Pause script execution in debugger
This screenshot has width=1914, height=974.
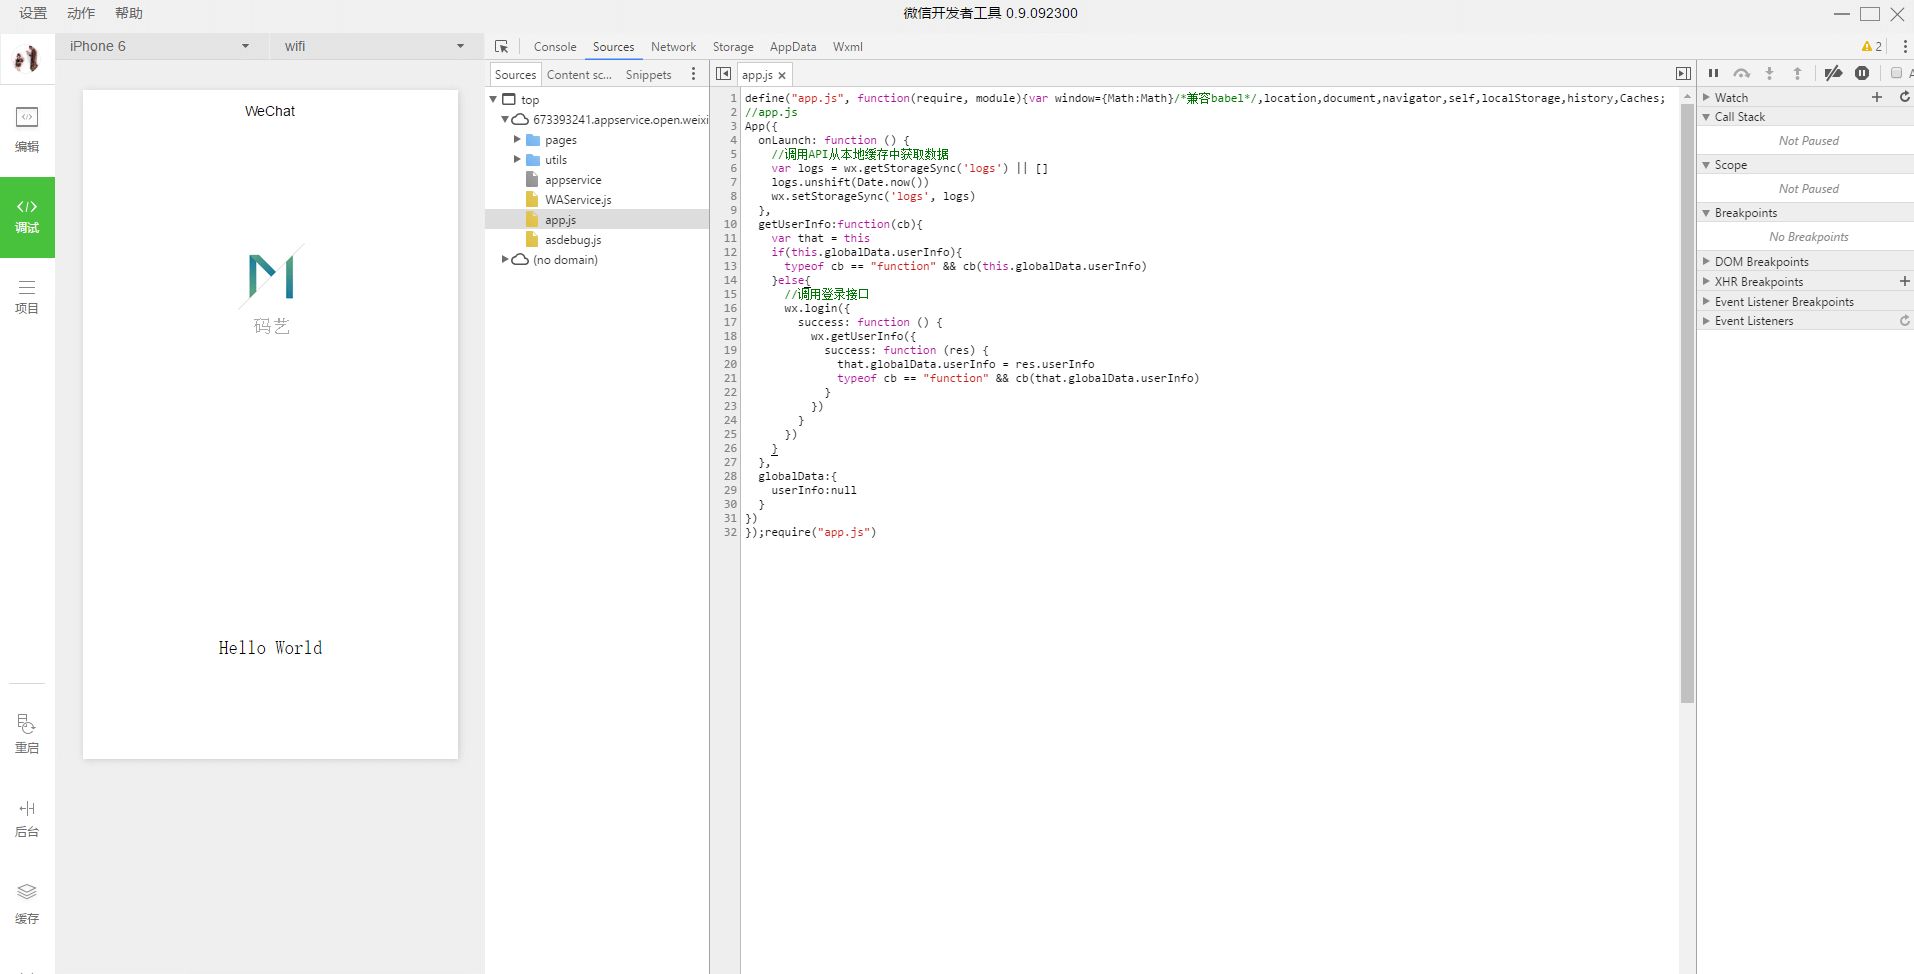(1713, 73)
